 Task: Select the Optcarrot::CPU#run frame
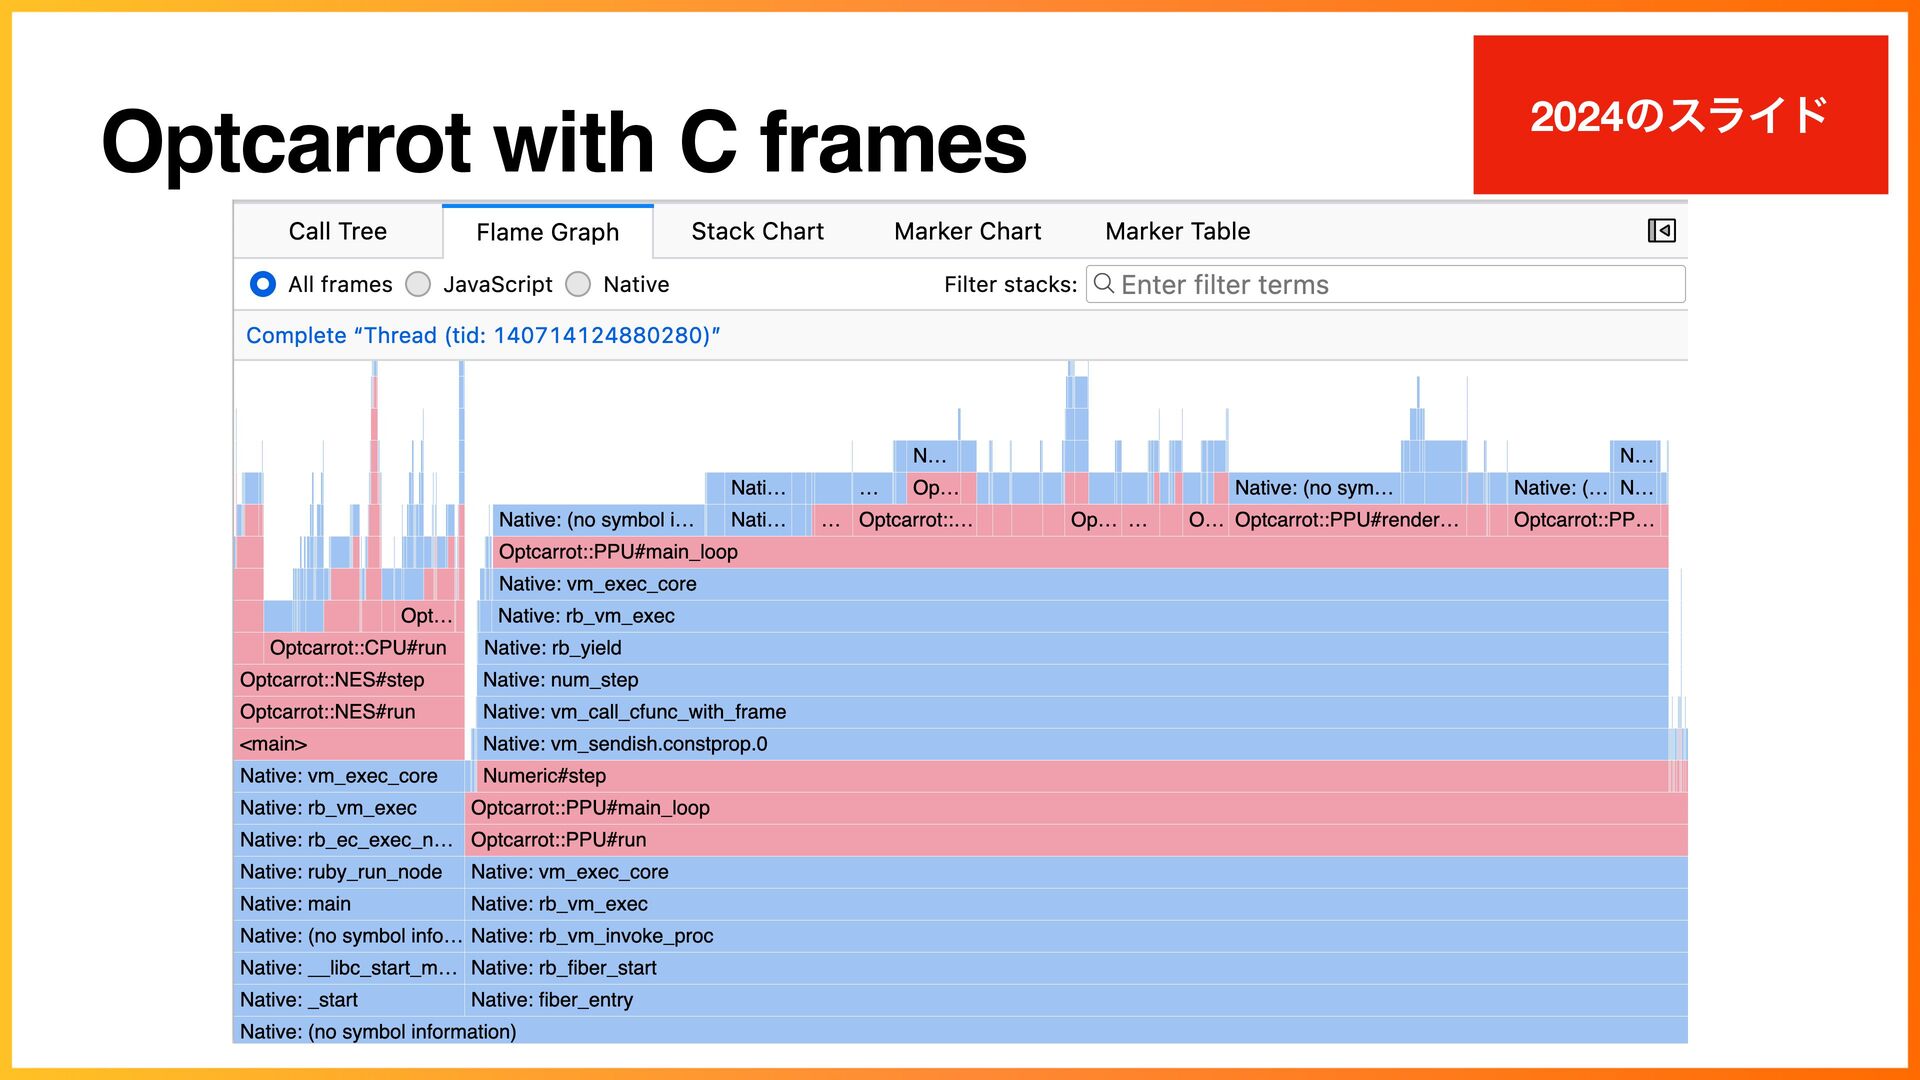364,648
